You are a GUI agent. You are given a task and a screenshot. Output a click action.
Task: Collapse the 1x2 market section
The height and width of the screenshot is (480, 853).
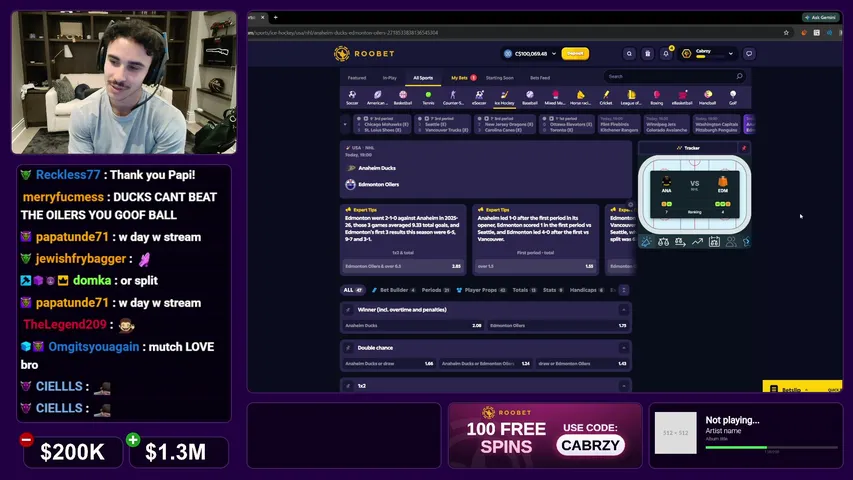[623, 386]
